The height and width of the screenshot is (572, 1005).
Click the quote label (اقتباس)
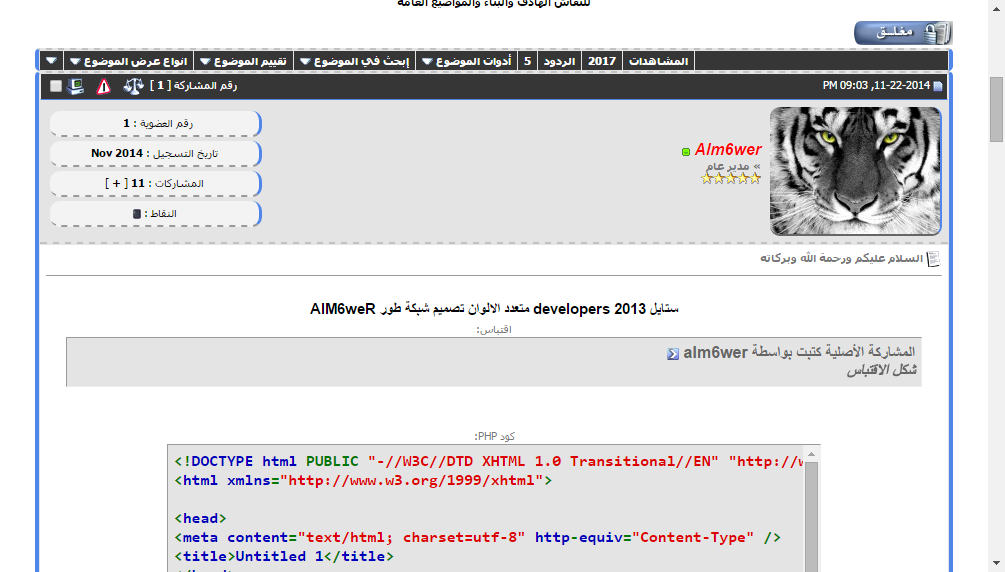[494, 330]
